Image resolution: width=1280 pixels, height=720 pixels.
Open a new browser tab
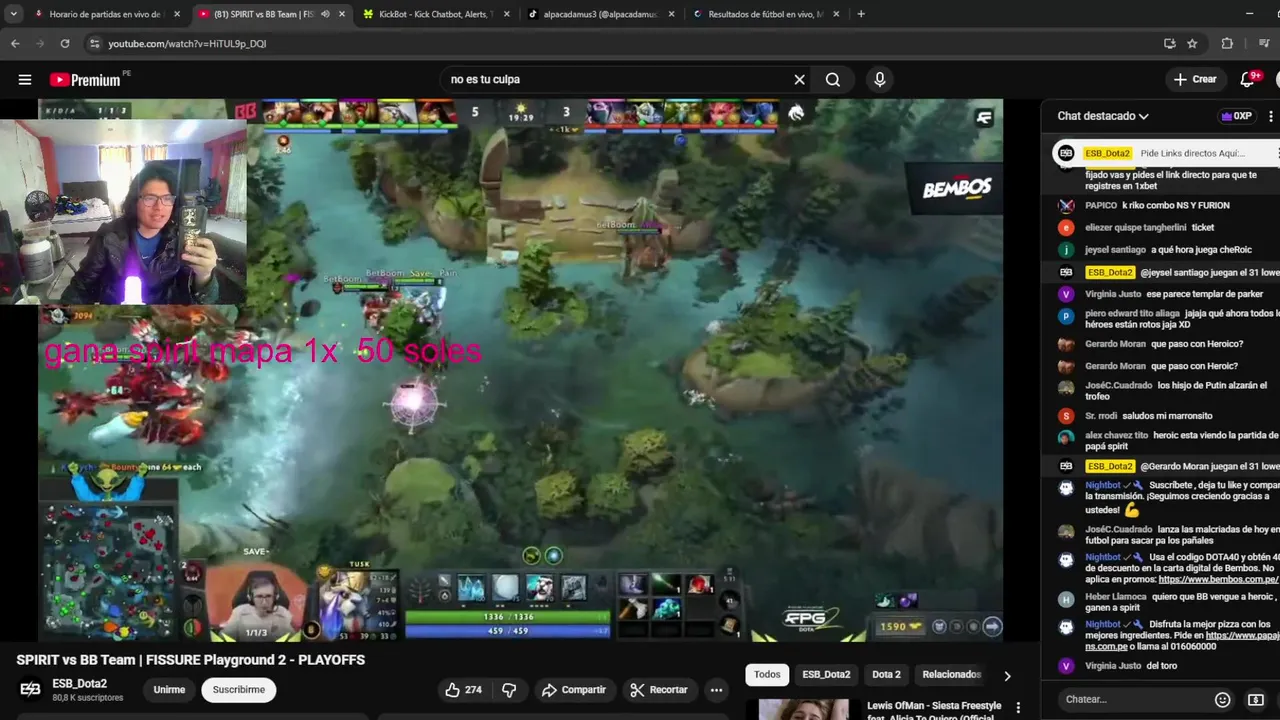pos(861,14)
